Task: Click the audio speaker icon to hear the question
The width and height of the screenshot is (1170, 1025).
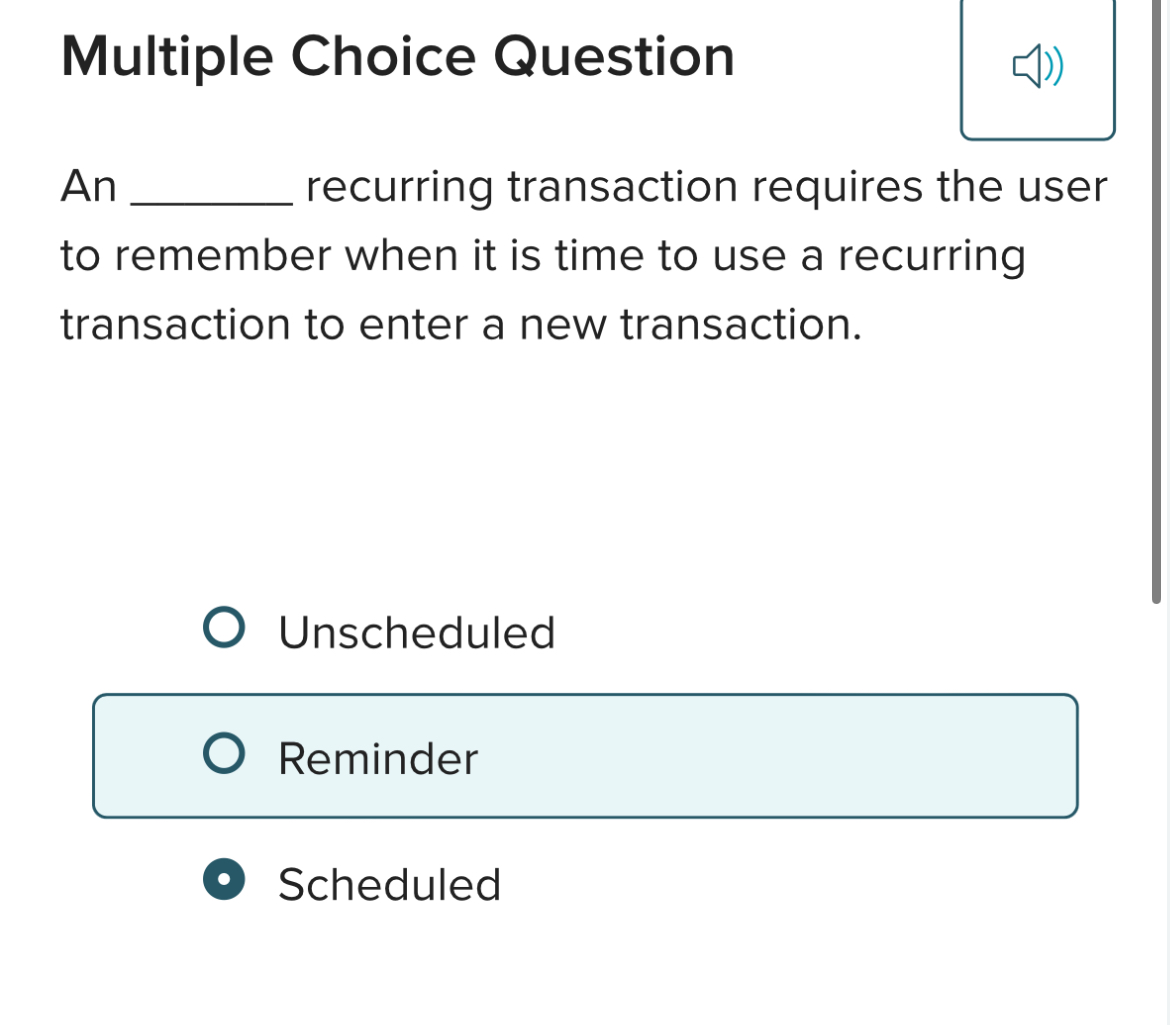Action: tap(1037, 68)
